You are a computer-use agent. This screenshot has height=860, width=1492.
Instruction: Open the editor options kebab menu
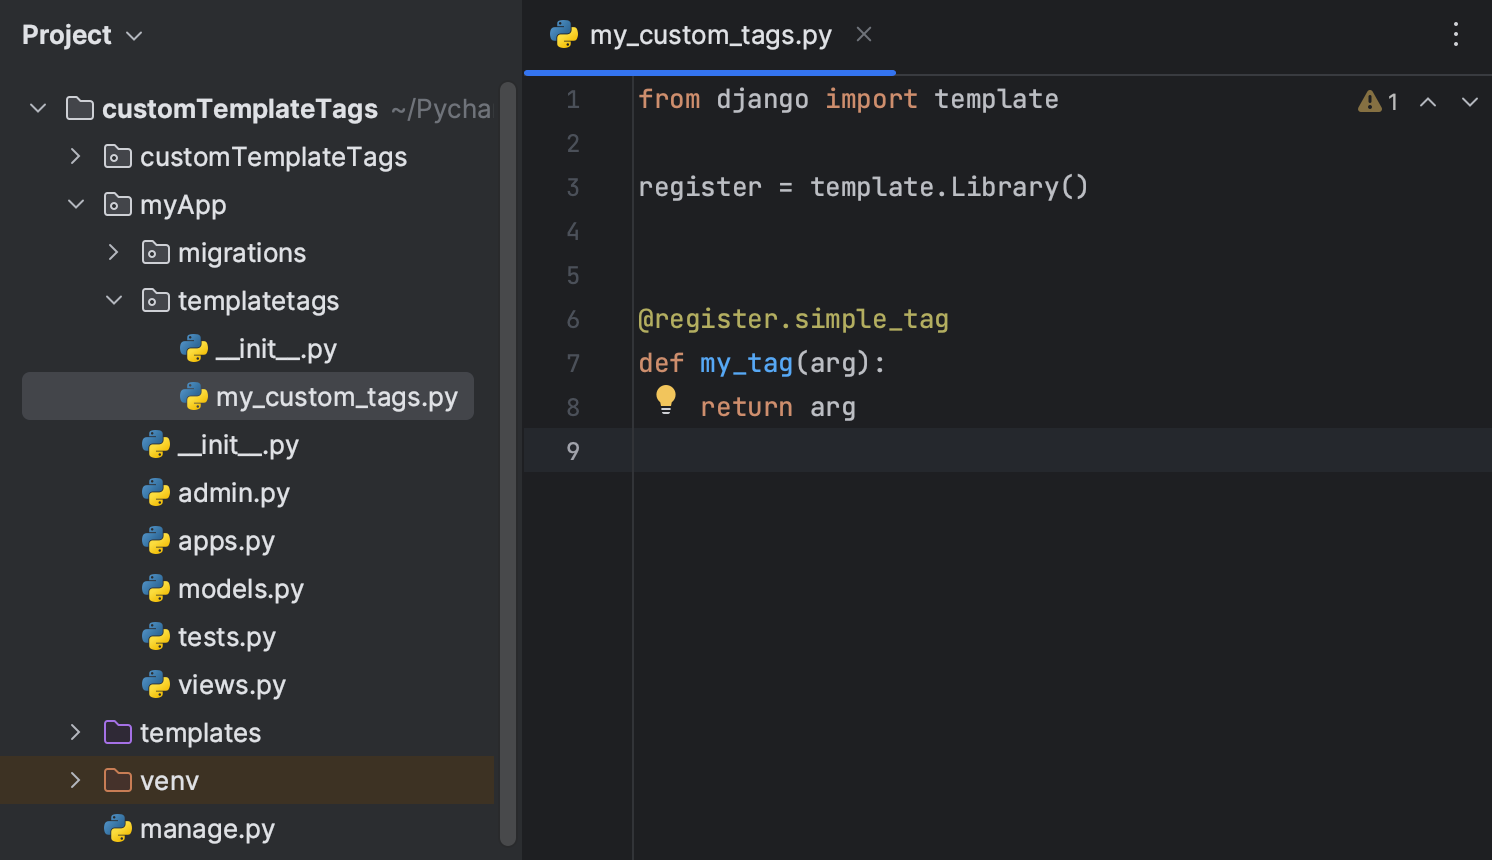click(x=1456, y=34)
